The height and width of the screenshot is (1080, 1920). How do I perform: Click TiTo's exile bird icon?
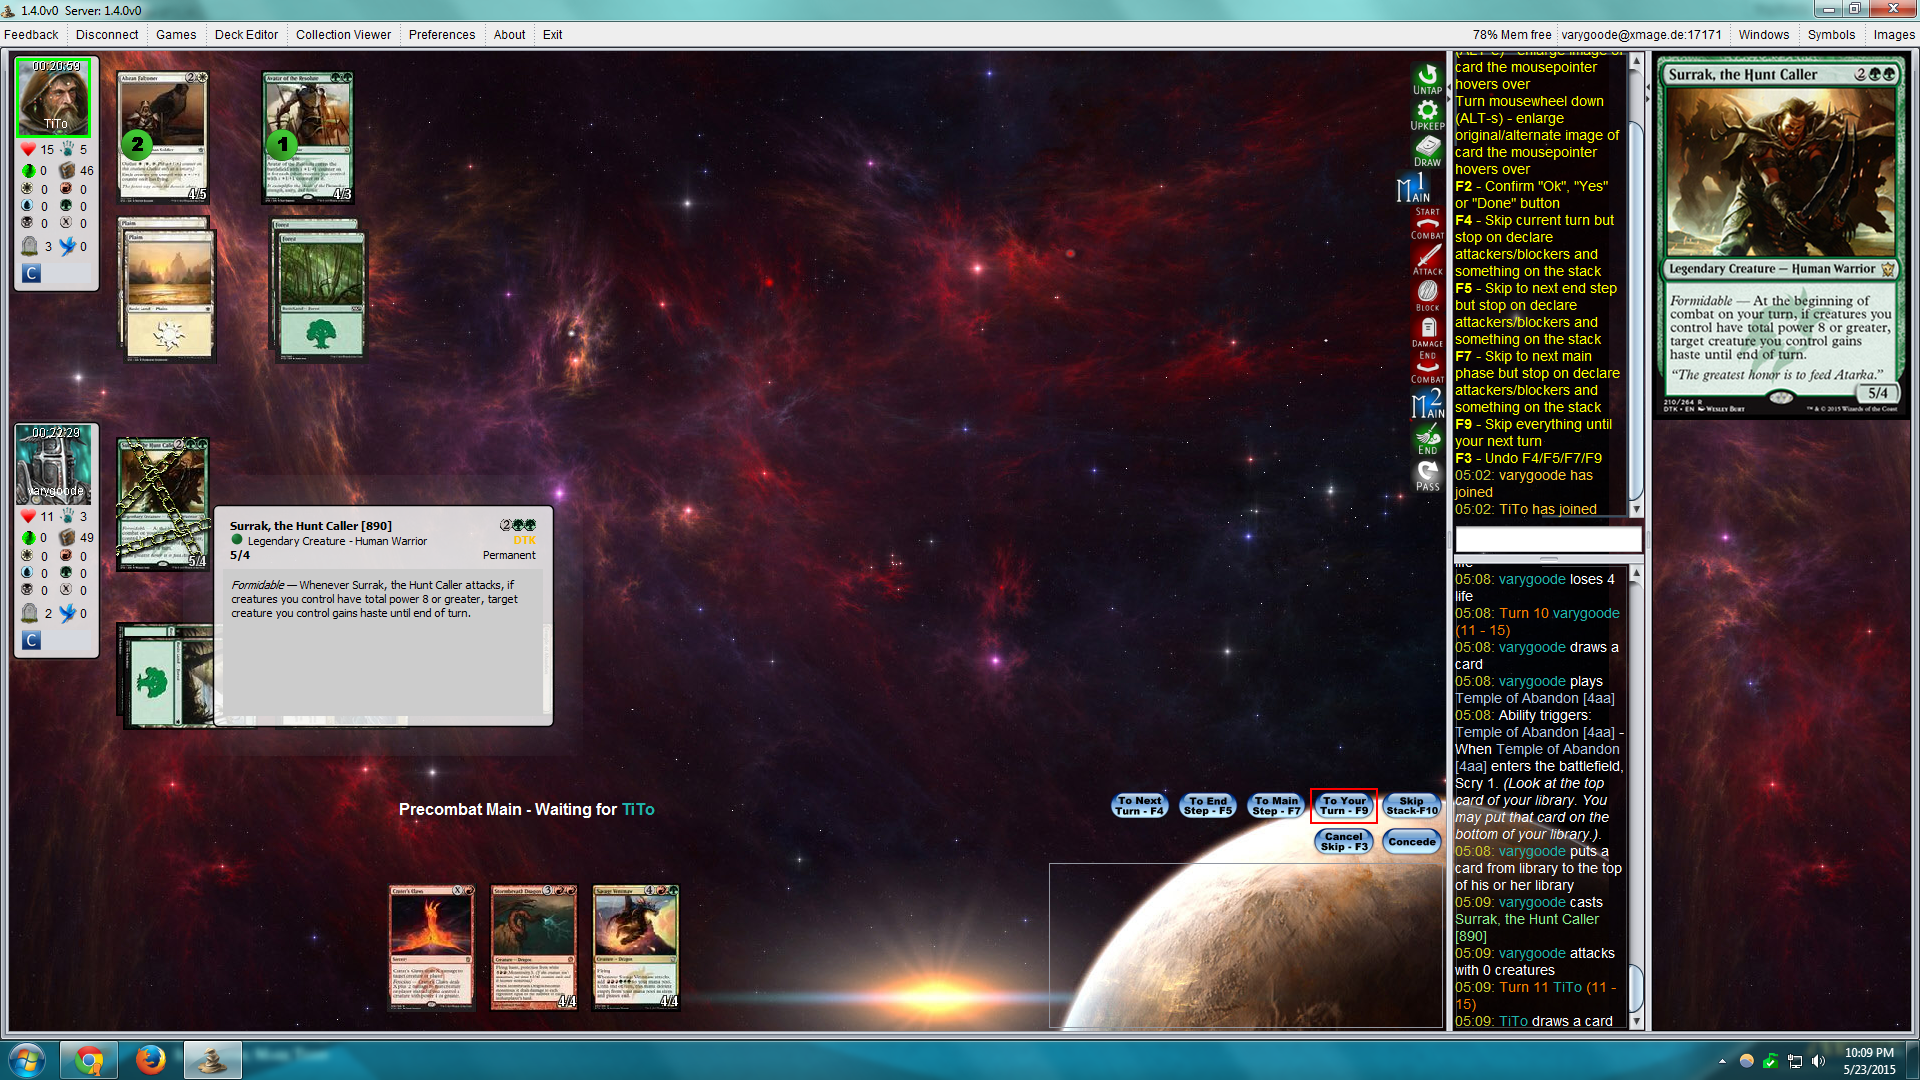click(67, 246)
